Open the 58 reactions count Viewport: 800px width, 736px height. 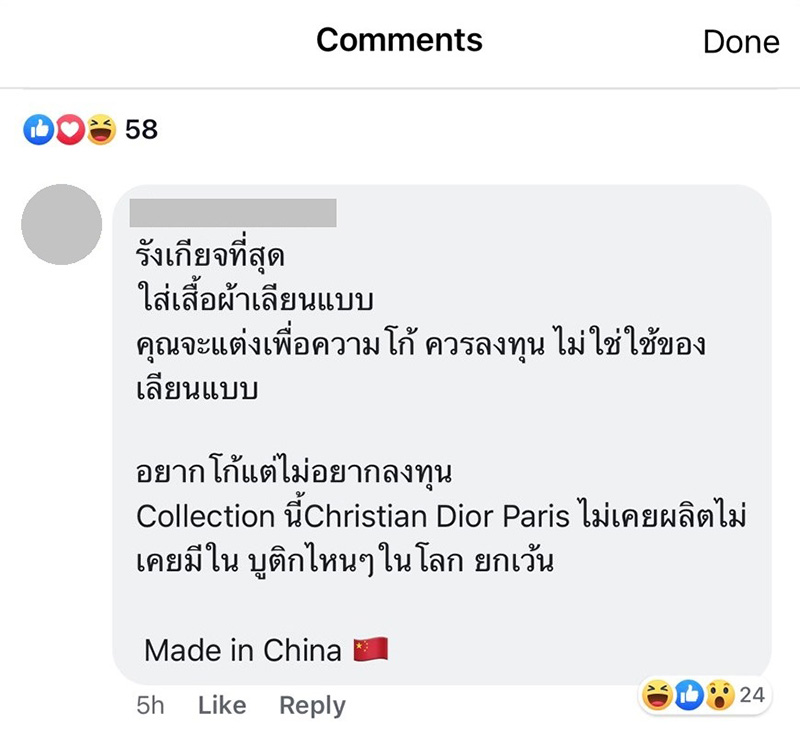click(x=141, y=130)
